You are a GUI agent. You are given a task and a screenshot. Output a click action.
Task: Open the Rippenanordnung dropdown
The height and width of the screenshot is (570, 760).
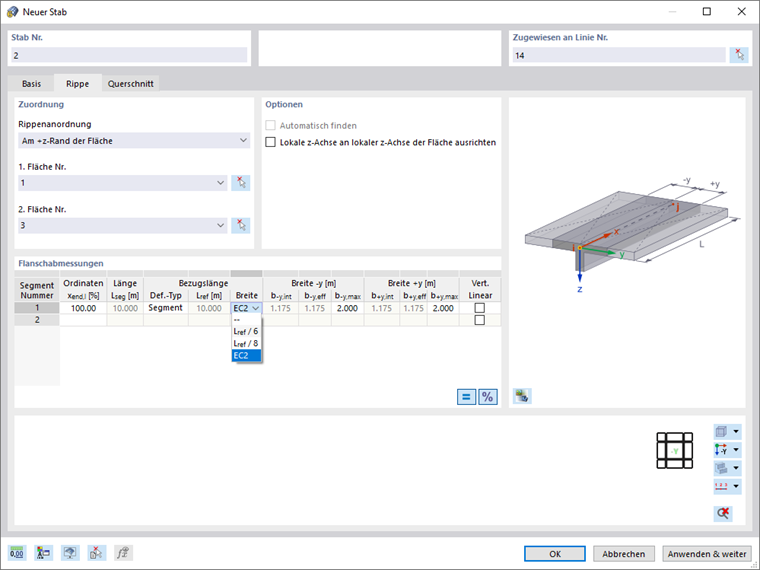pyautogui.click(x=134, y=141)
